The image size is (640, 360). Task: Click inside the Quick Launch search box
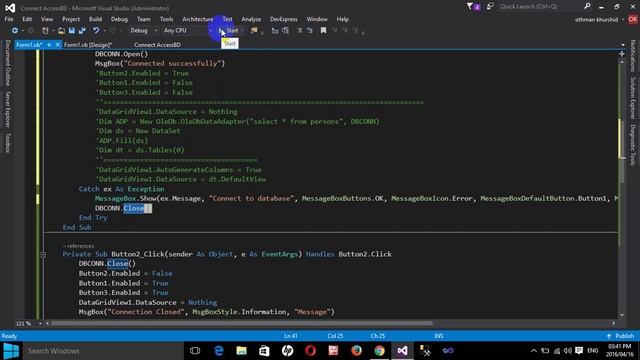(540, 7)
